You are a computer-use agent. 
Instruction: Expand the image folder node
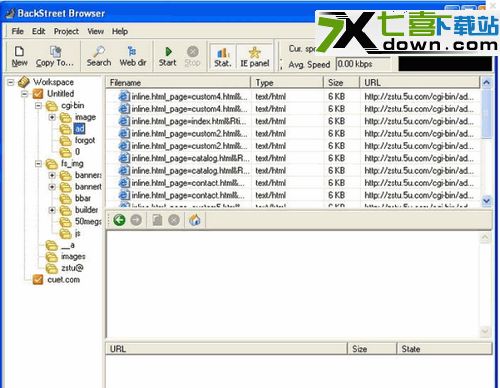52,117
